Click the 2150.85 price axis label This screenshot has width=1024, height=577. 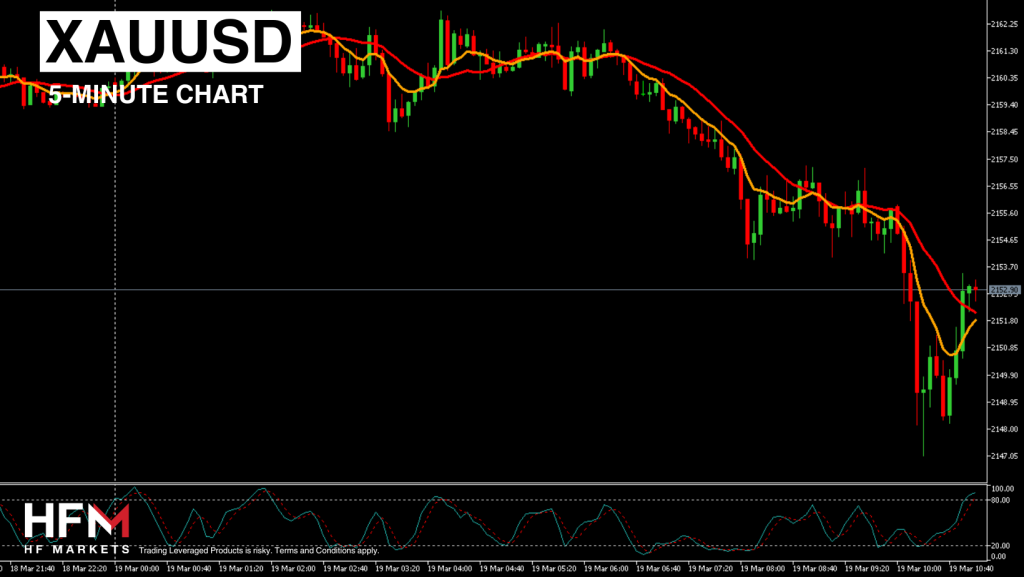point(1002,348)
